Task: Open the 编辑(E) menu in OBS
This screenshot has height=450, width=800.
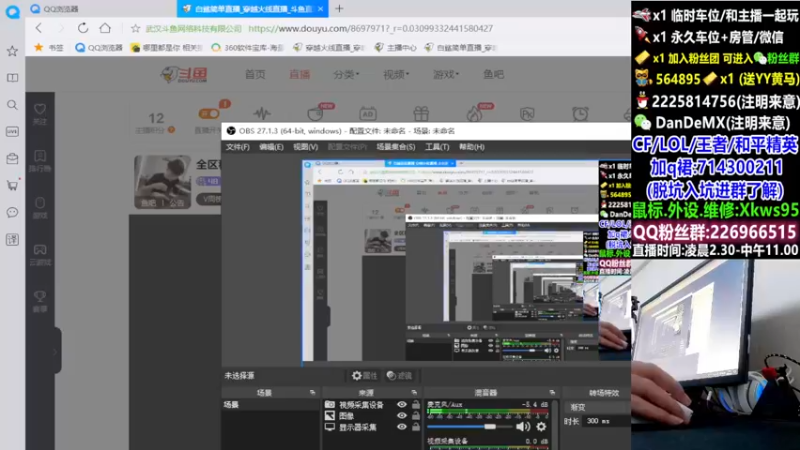Action: pos(271,147)
